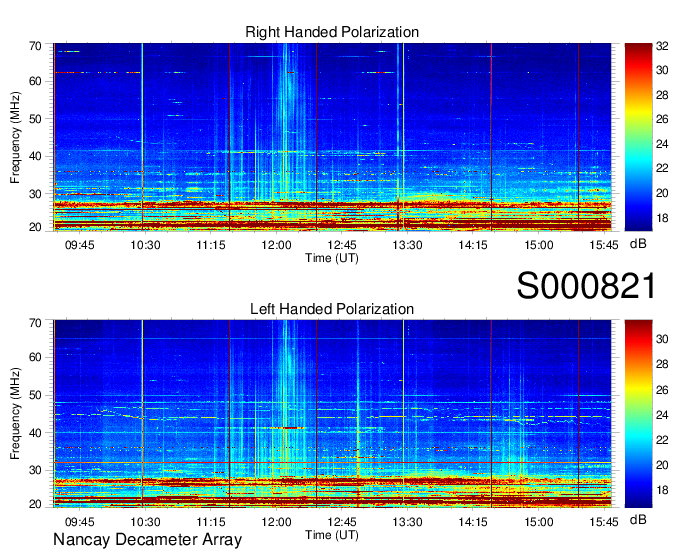This screenshot has height=552, width=680.
Task: Click the 18 value on Right Handed colorbar
Action: tap(662, 218)
